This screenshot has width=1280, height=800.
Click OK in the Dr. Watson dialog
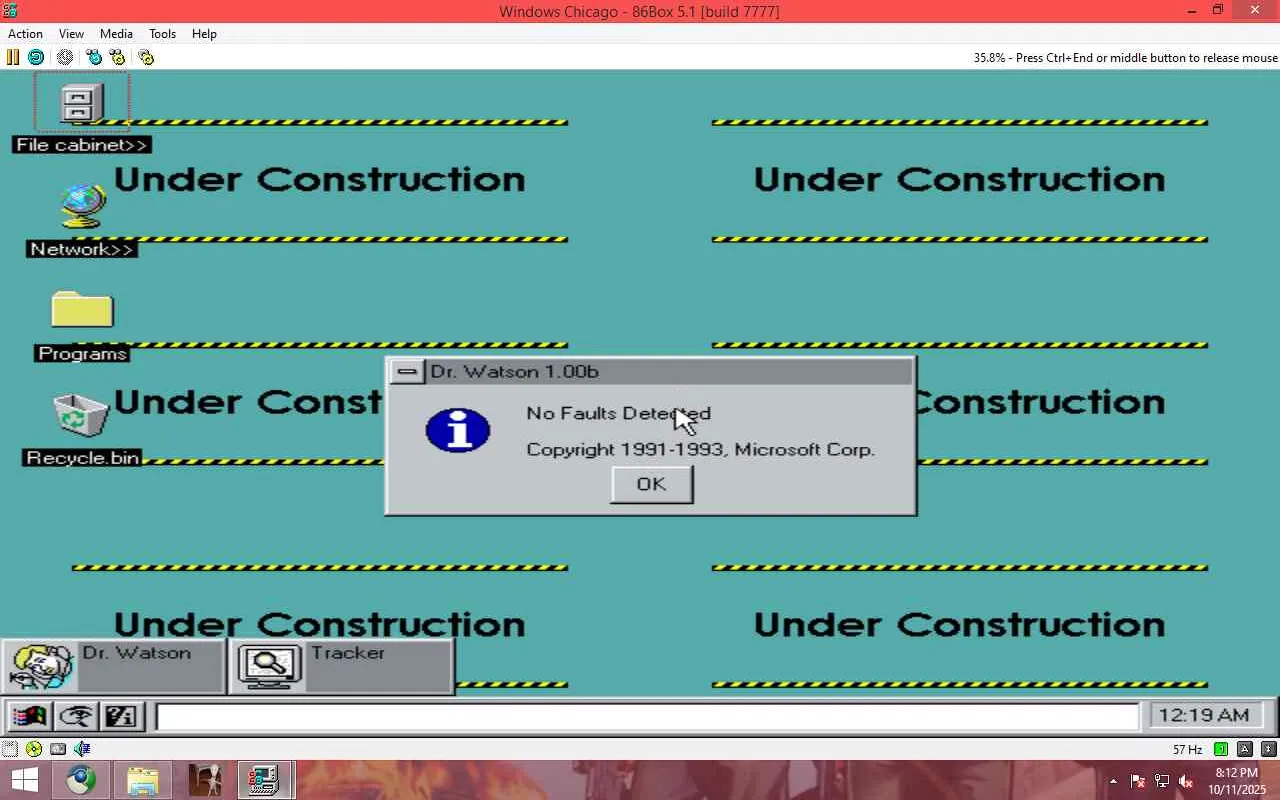651,484
